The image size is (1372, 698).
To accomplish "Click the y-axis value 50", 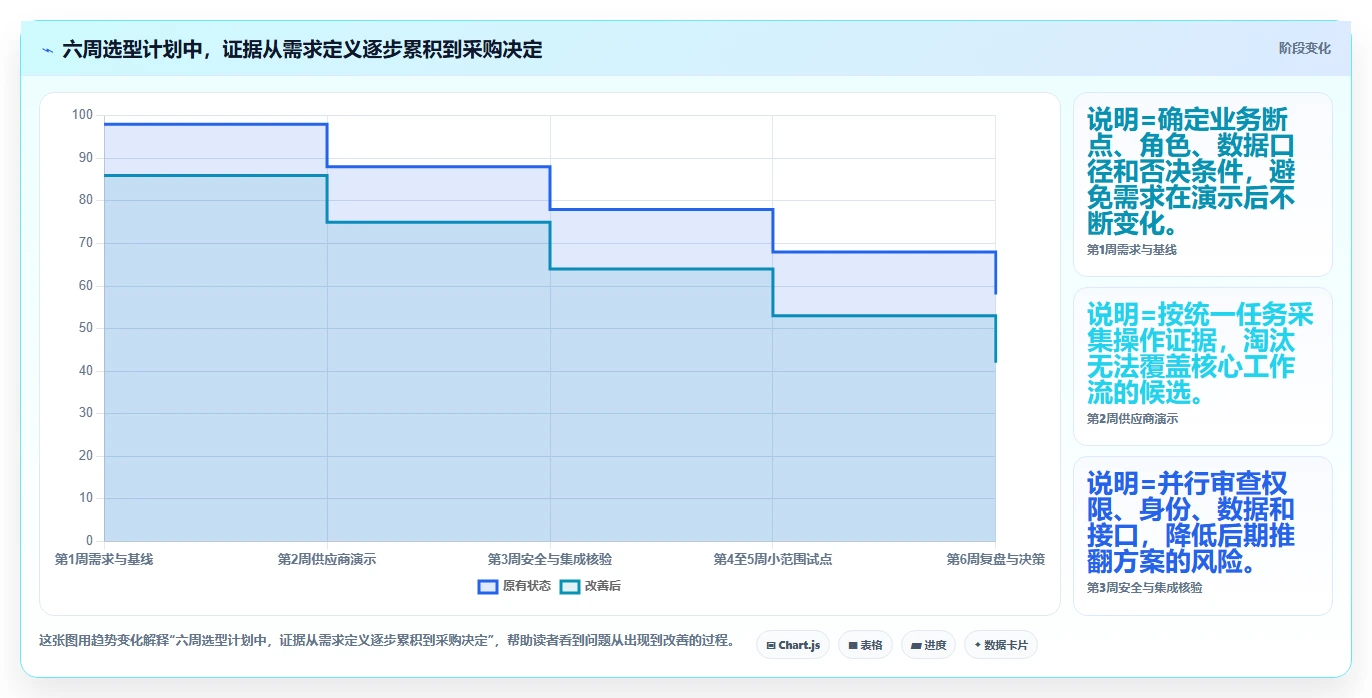I will point(85,328).
